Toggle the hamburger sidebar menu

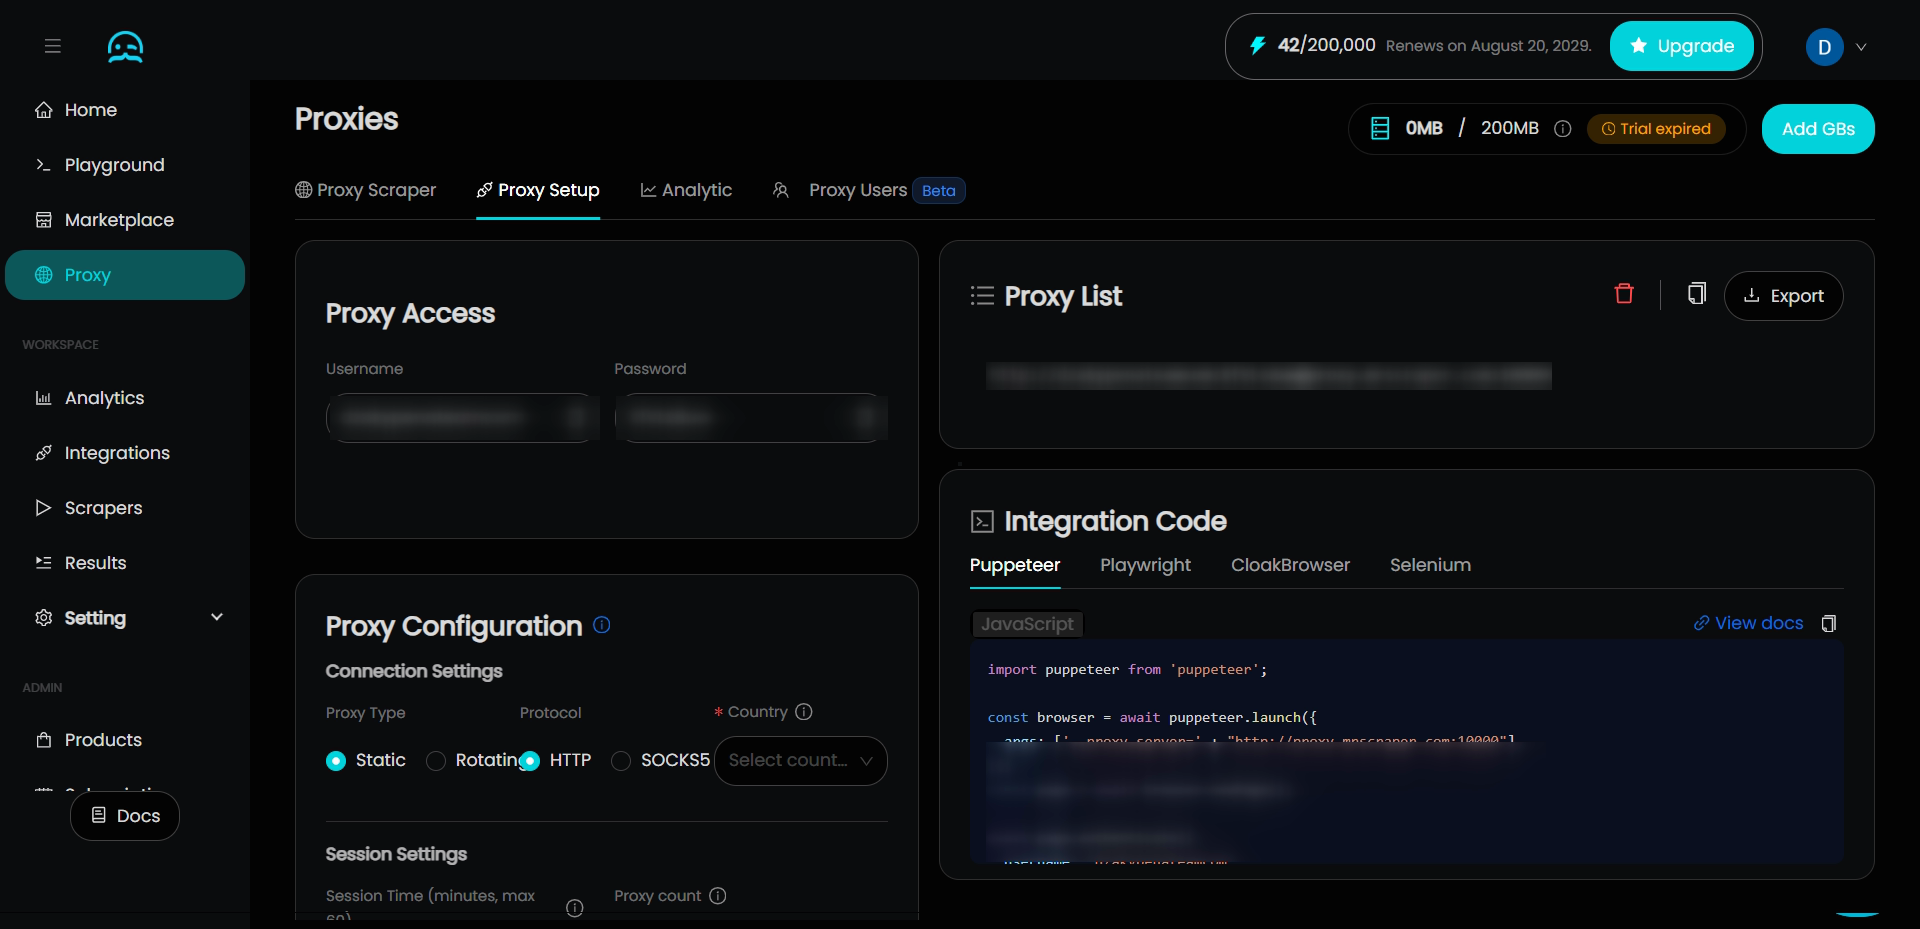53,46
